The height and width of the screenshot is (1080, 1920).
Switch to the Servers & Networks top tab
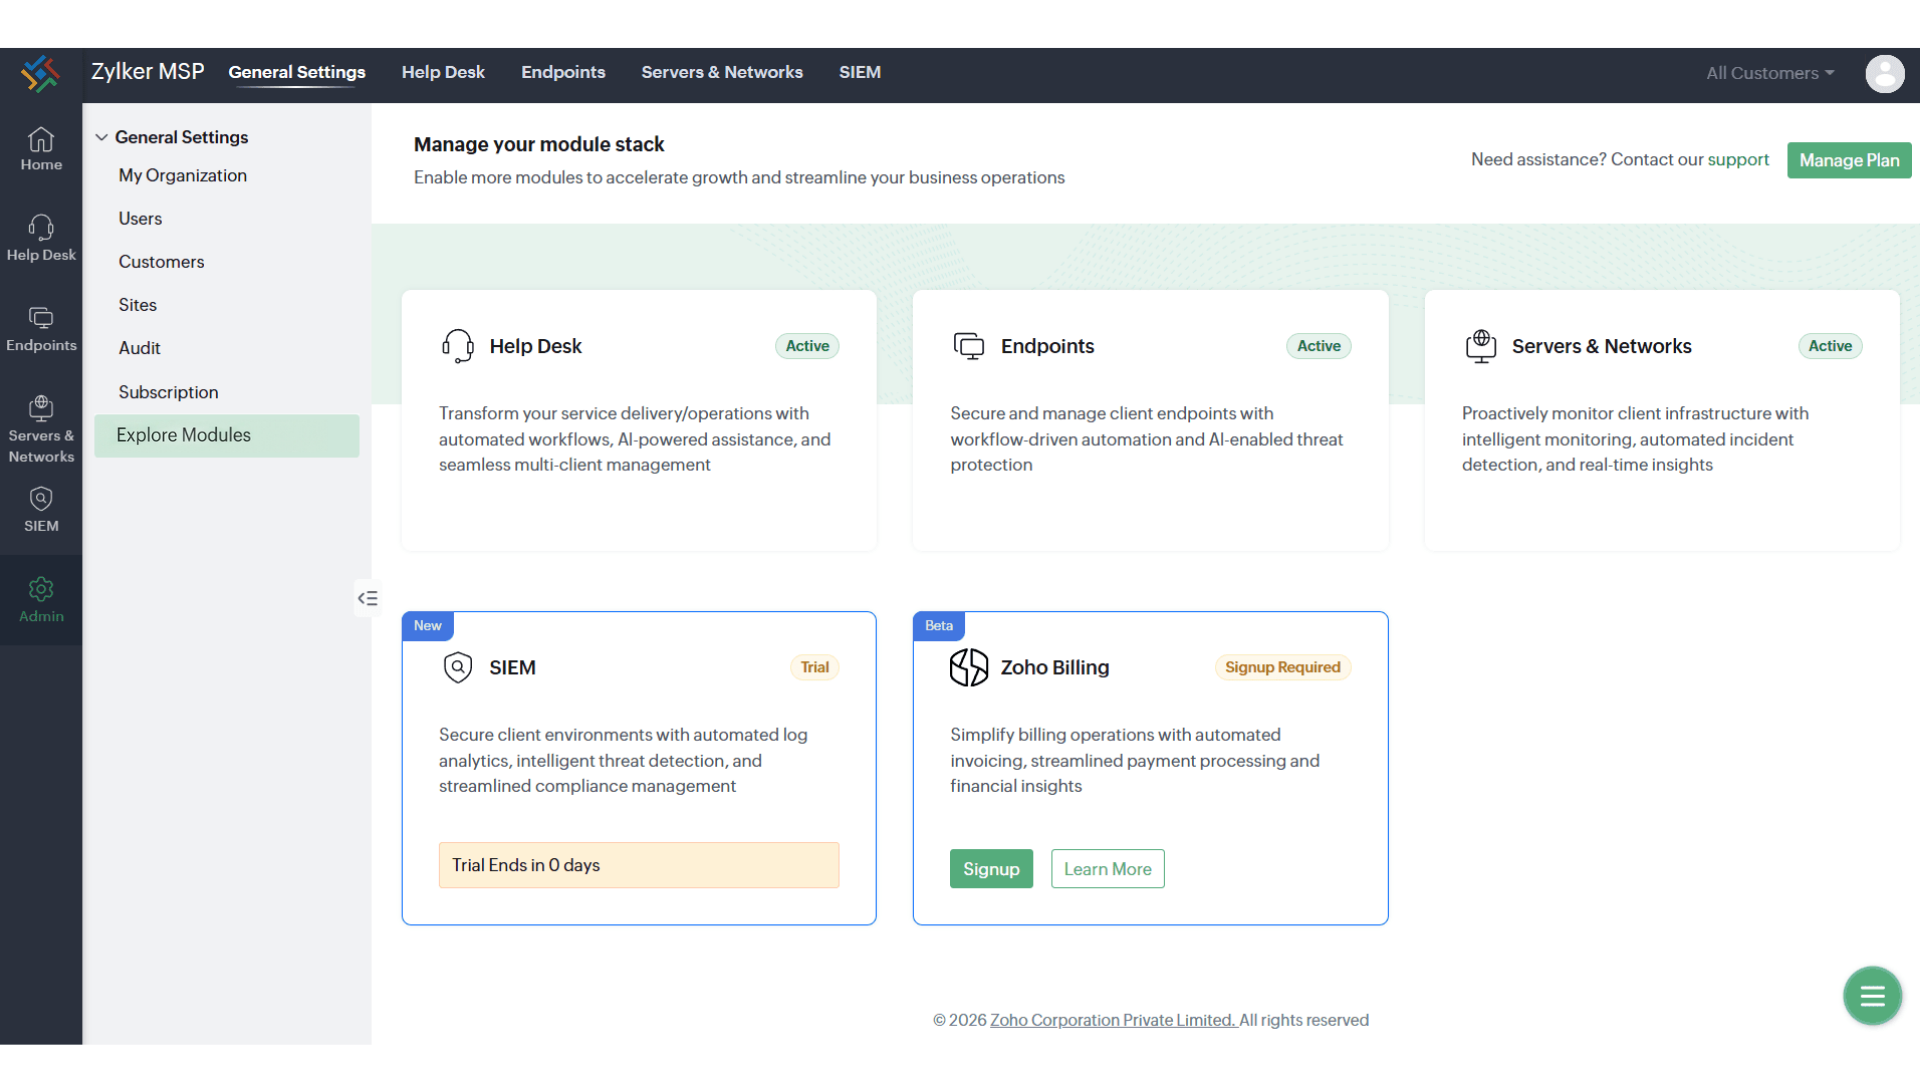722,72
